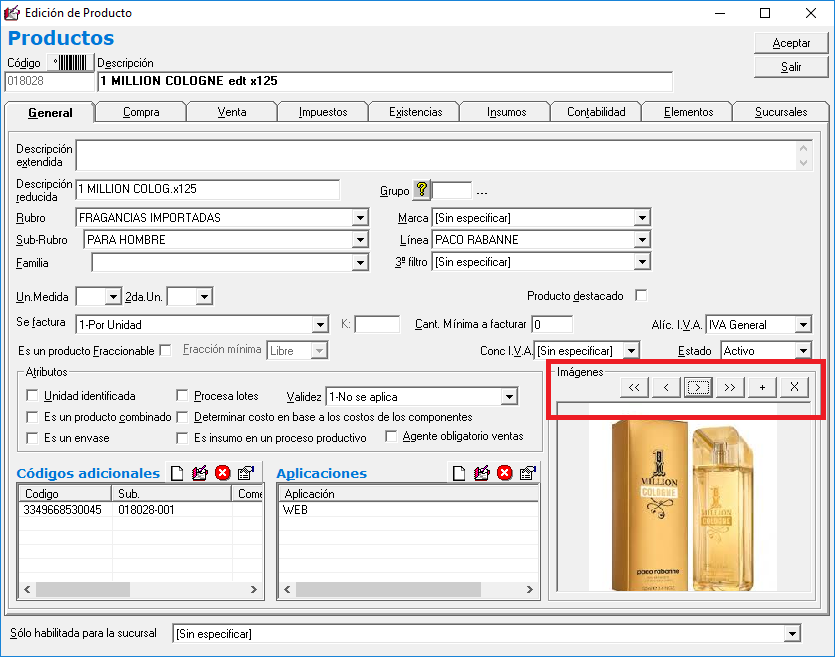Click the Grupo lookup question mark icon
Screen dimensions: 835x657
(x=421, y=190)
